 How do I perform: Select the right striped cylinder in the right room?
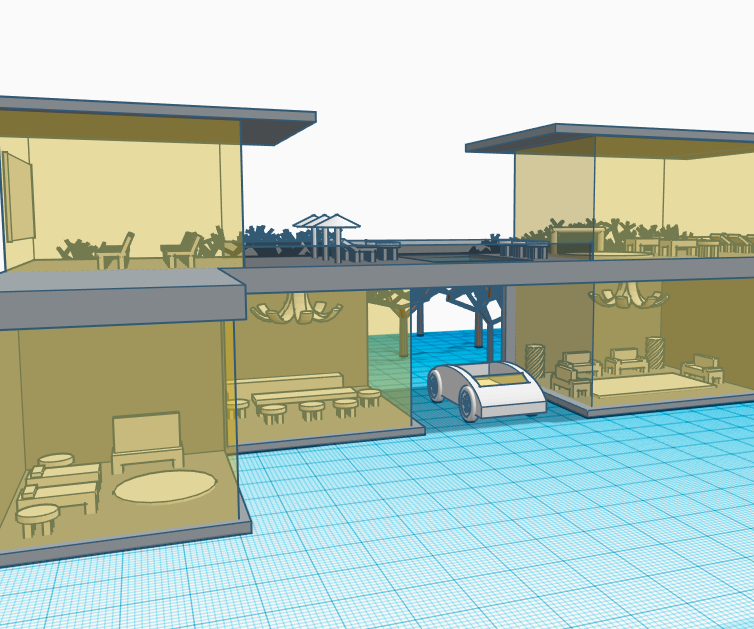(x=654, y=352)
